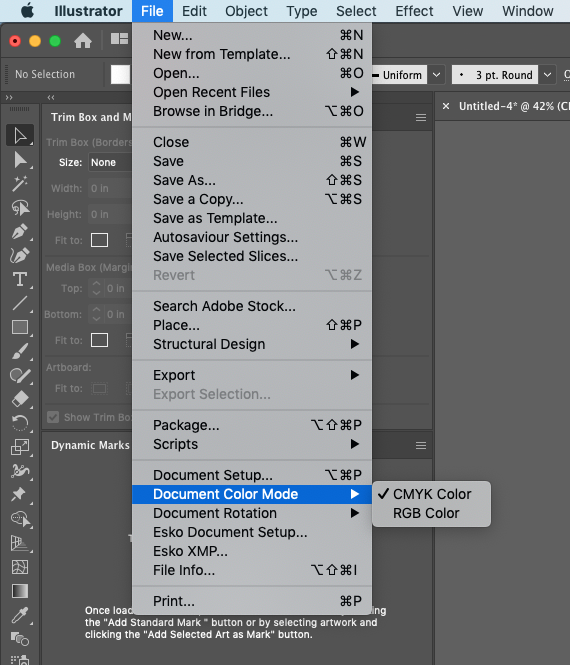Select the Selection tool arrow
Screen dimensions: 570x665
pos(20,136)
